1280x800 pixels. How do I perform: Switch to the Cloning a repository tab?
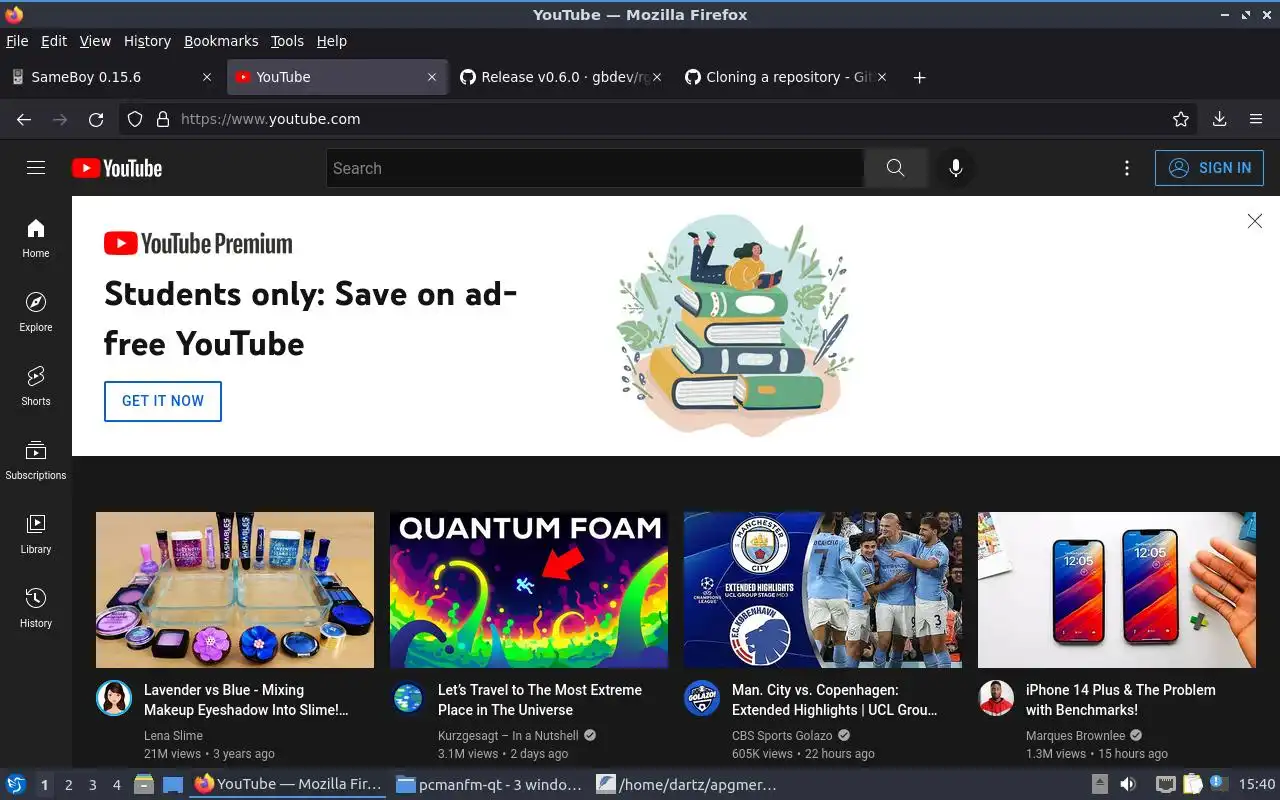coord(787,77)
